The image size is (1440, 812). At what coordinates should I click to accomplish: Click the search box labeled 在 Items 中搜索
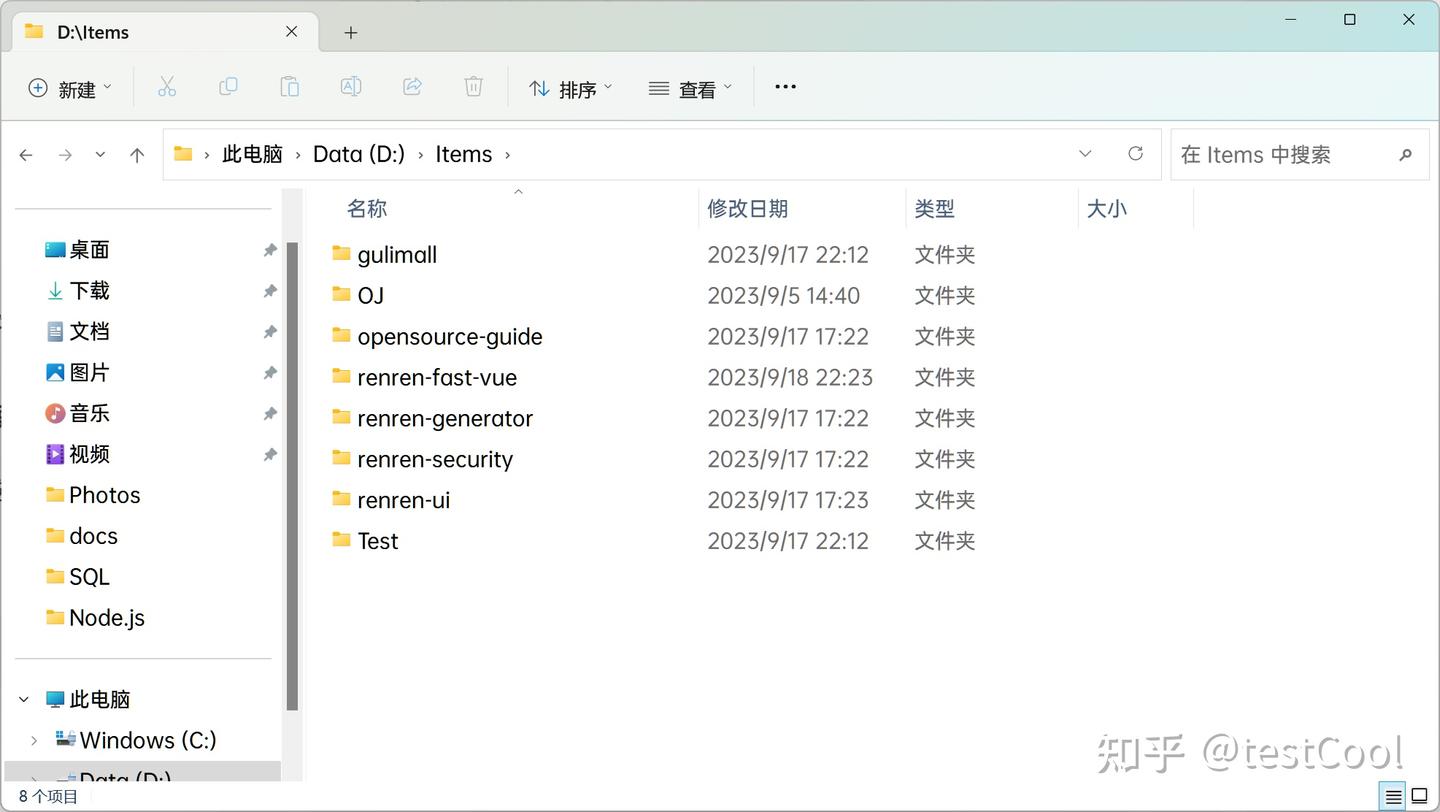[1290, 154]
